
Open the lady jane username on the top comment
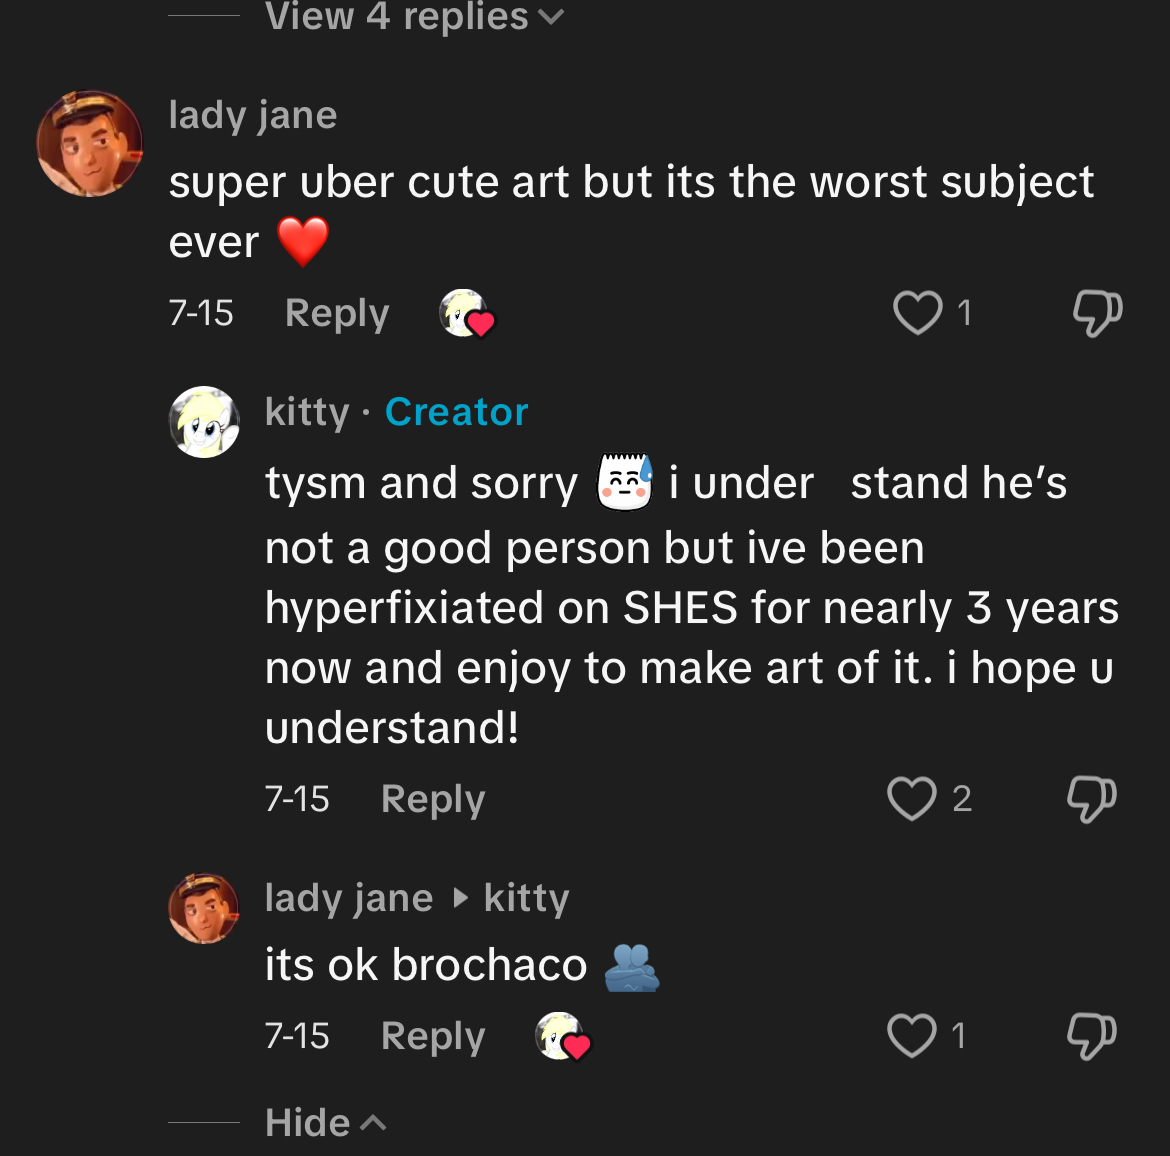(253, 115)
